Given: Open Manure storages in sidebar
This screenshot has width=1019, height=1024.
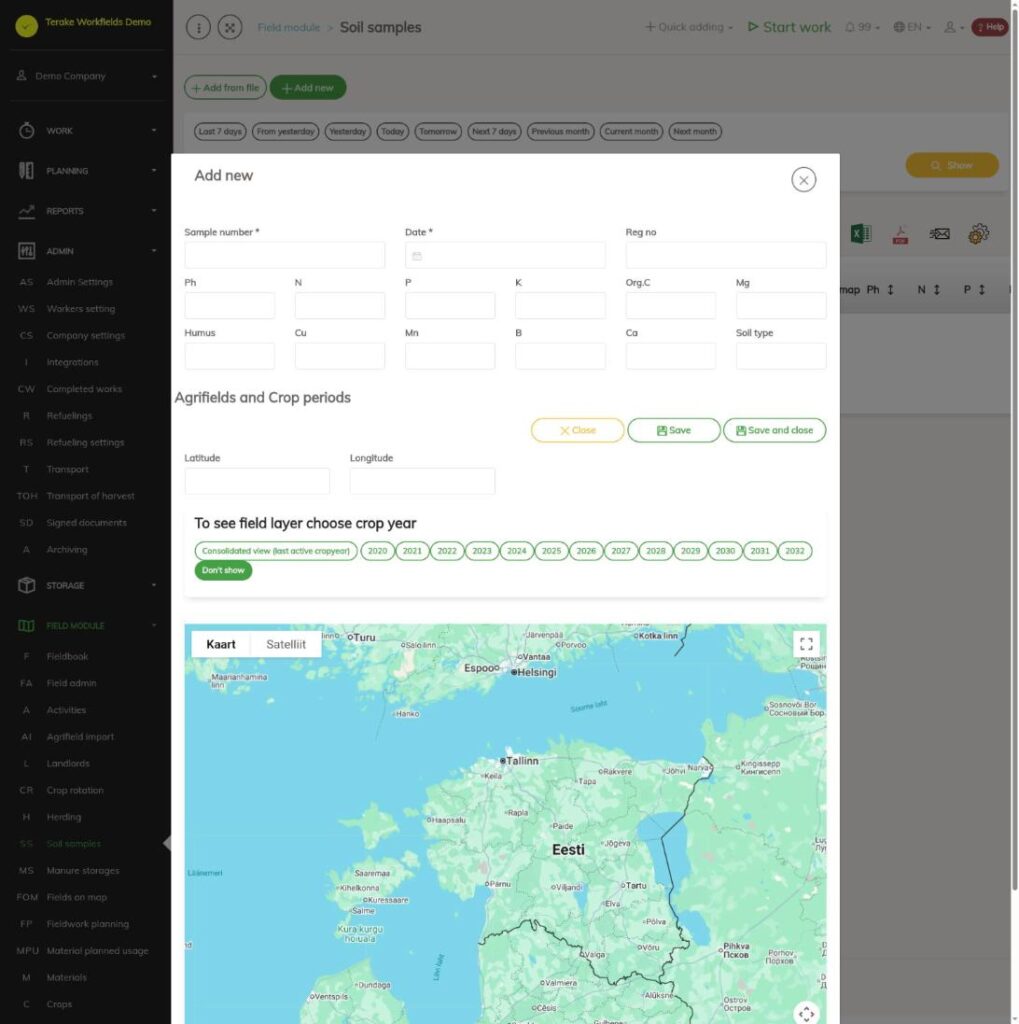Looking at the screenshot, I should (83, 871).
